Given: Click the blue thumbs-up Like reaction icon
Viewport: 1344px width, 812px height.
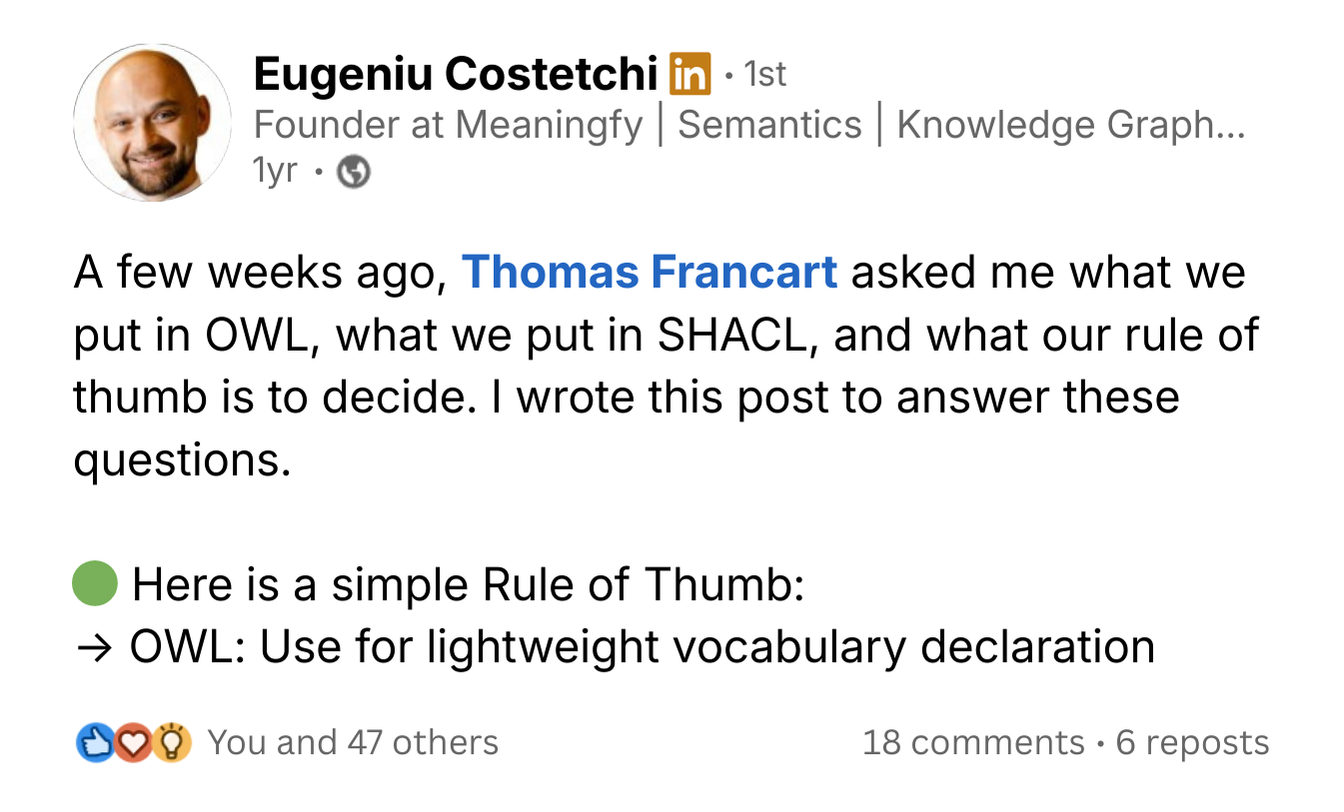Looking at the screenshot, I should [94, 743].
